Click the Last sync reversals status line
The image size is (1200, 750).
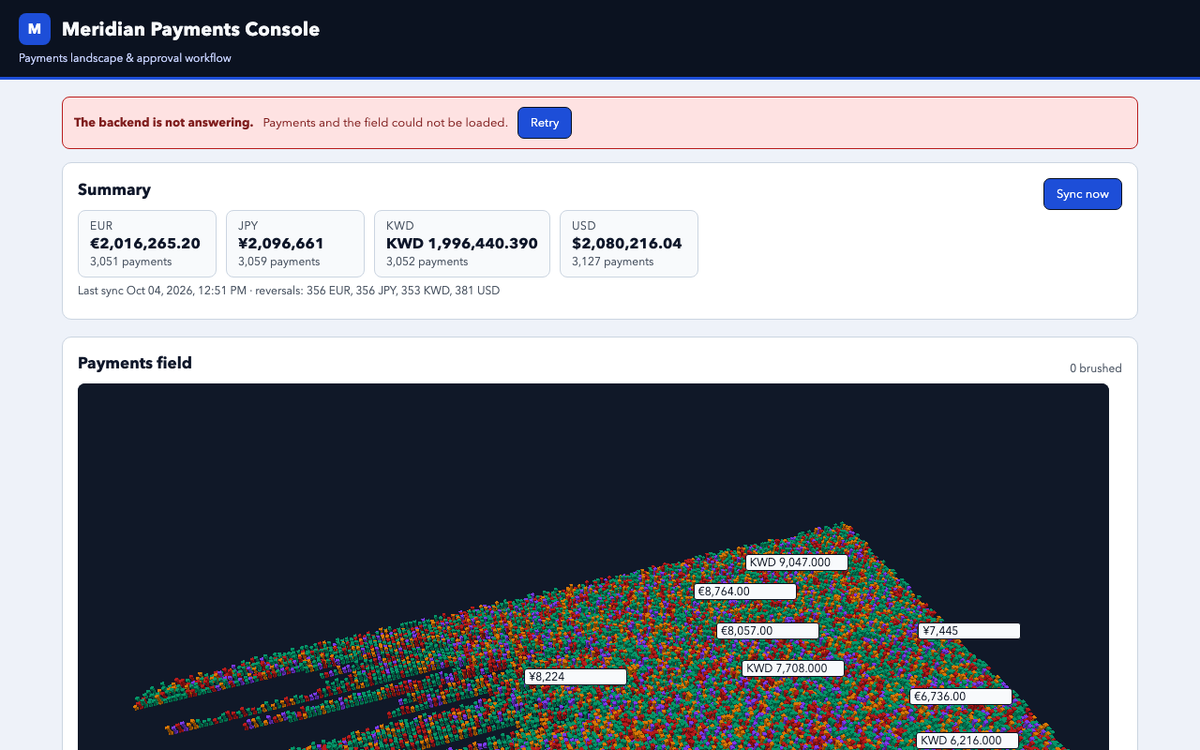[x=289, y=291]
